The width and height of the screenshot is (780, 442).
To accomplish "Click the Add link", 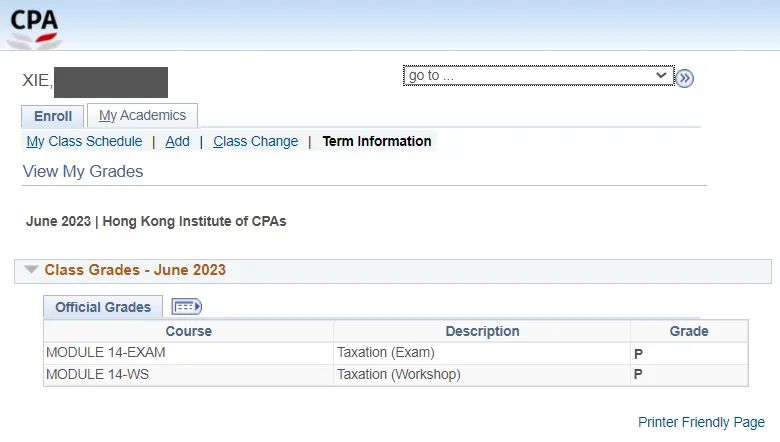I will click(x=177, y=141).
